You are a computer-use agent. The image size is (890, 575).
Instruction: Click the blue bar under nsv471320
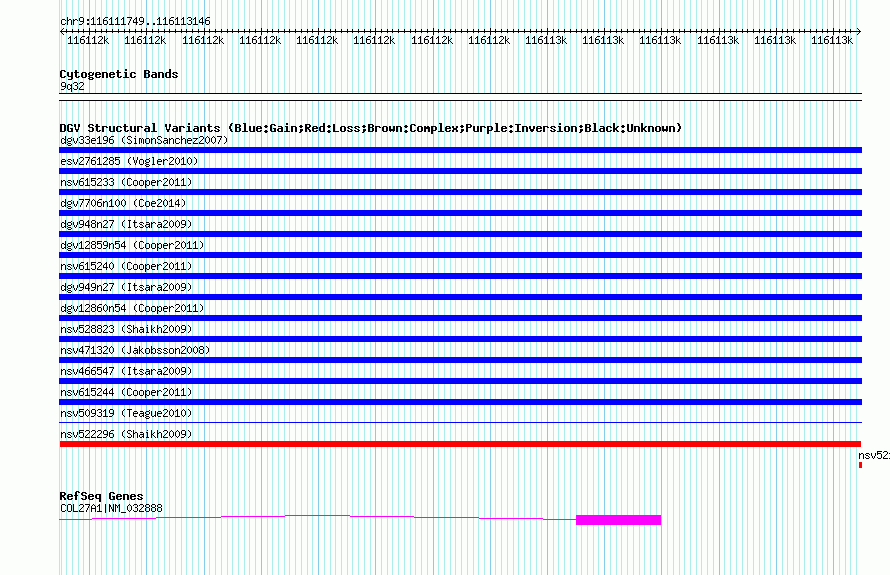[x=460, y=360]
